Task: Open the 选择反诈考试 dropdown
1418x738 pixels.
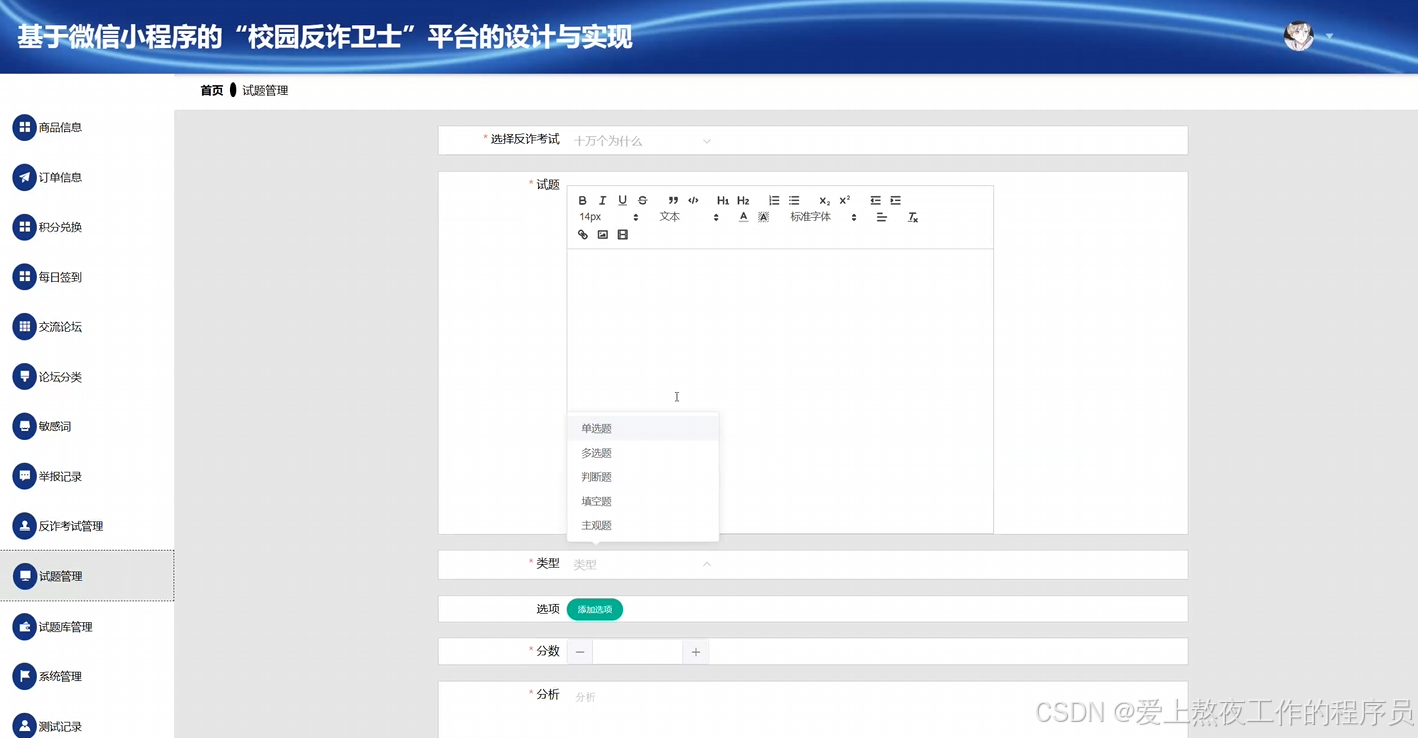Action: [x=640, y=140]
